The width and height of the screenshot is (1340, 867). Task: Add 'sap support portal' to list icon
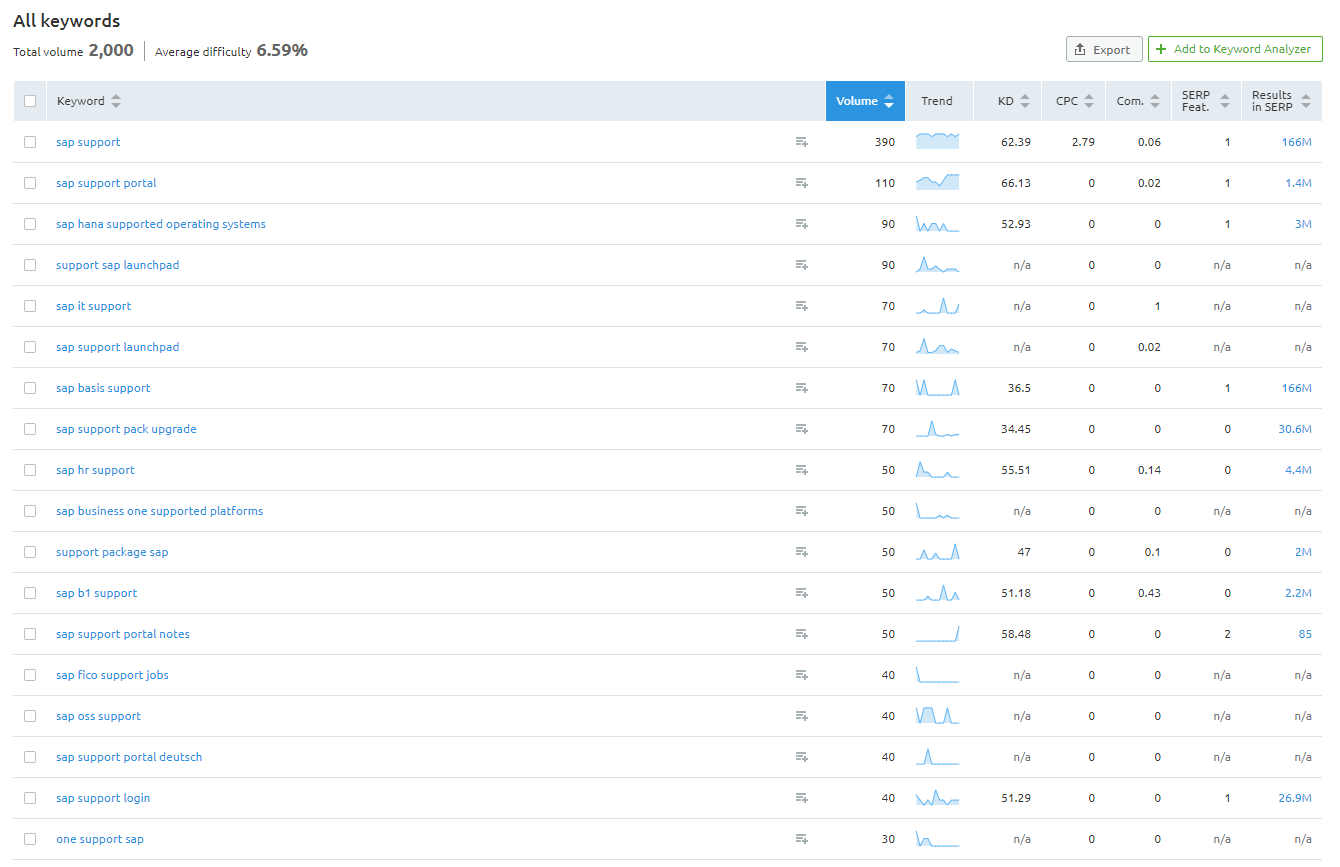(x=801, y=183)
